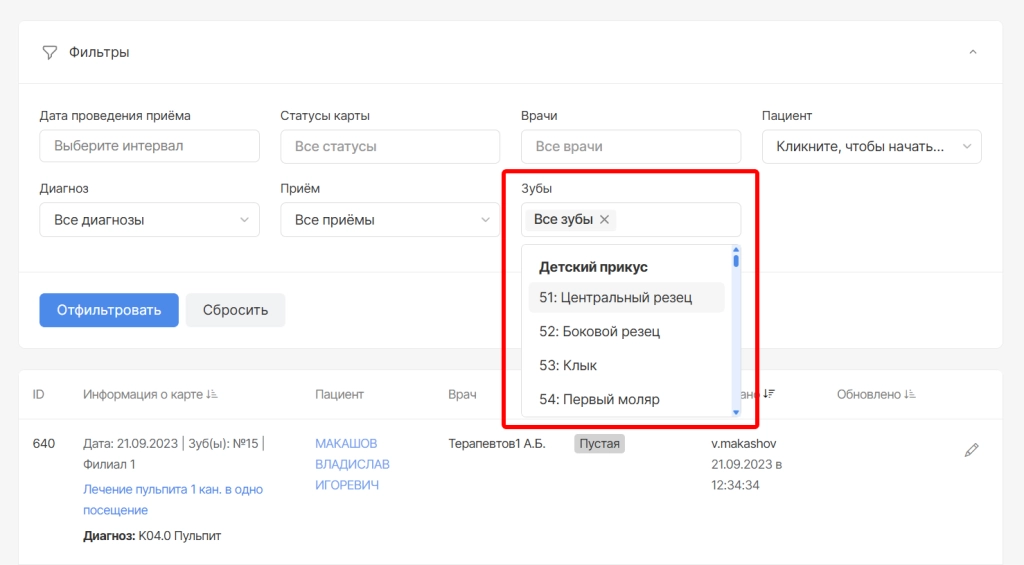Click the scrollbar down arrow in teeth list

(736, 412)
